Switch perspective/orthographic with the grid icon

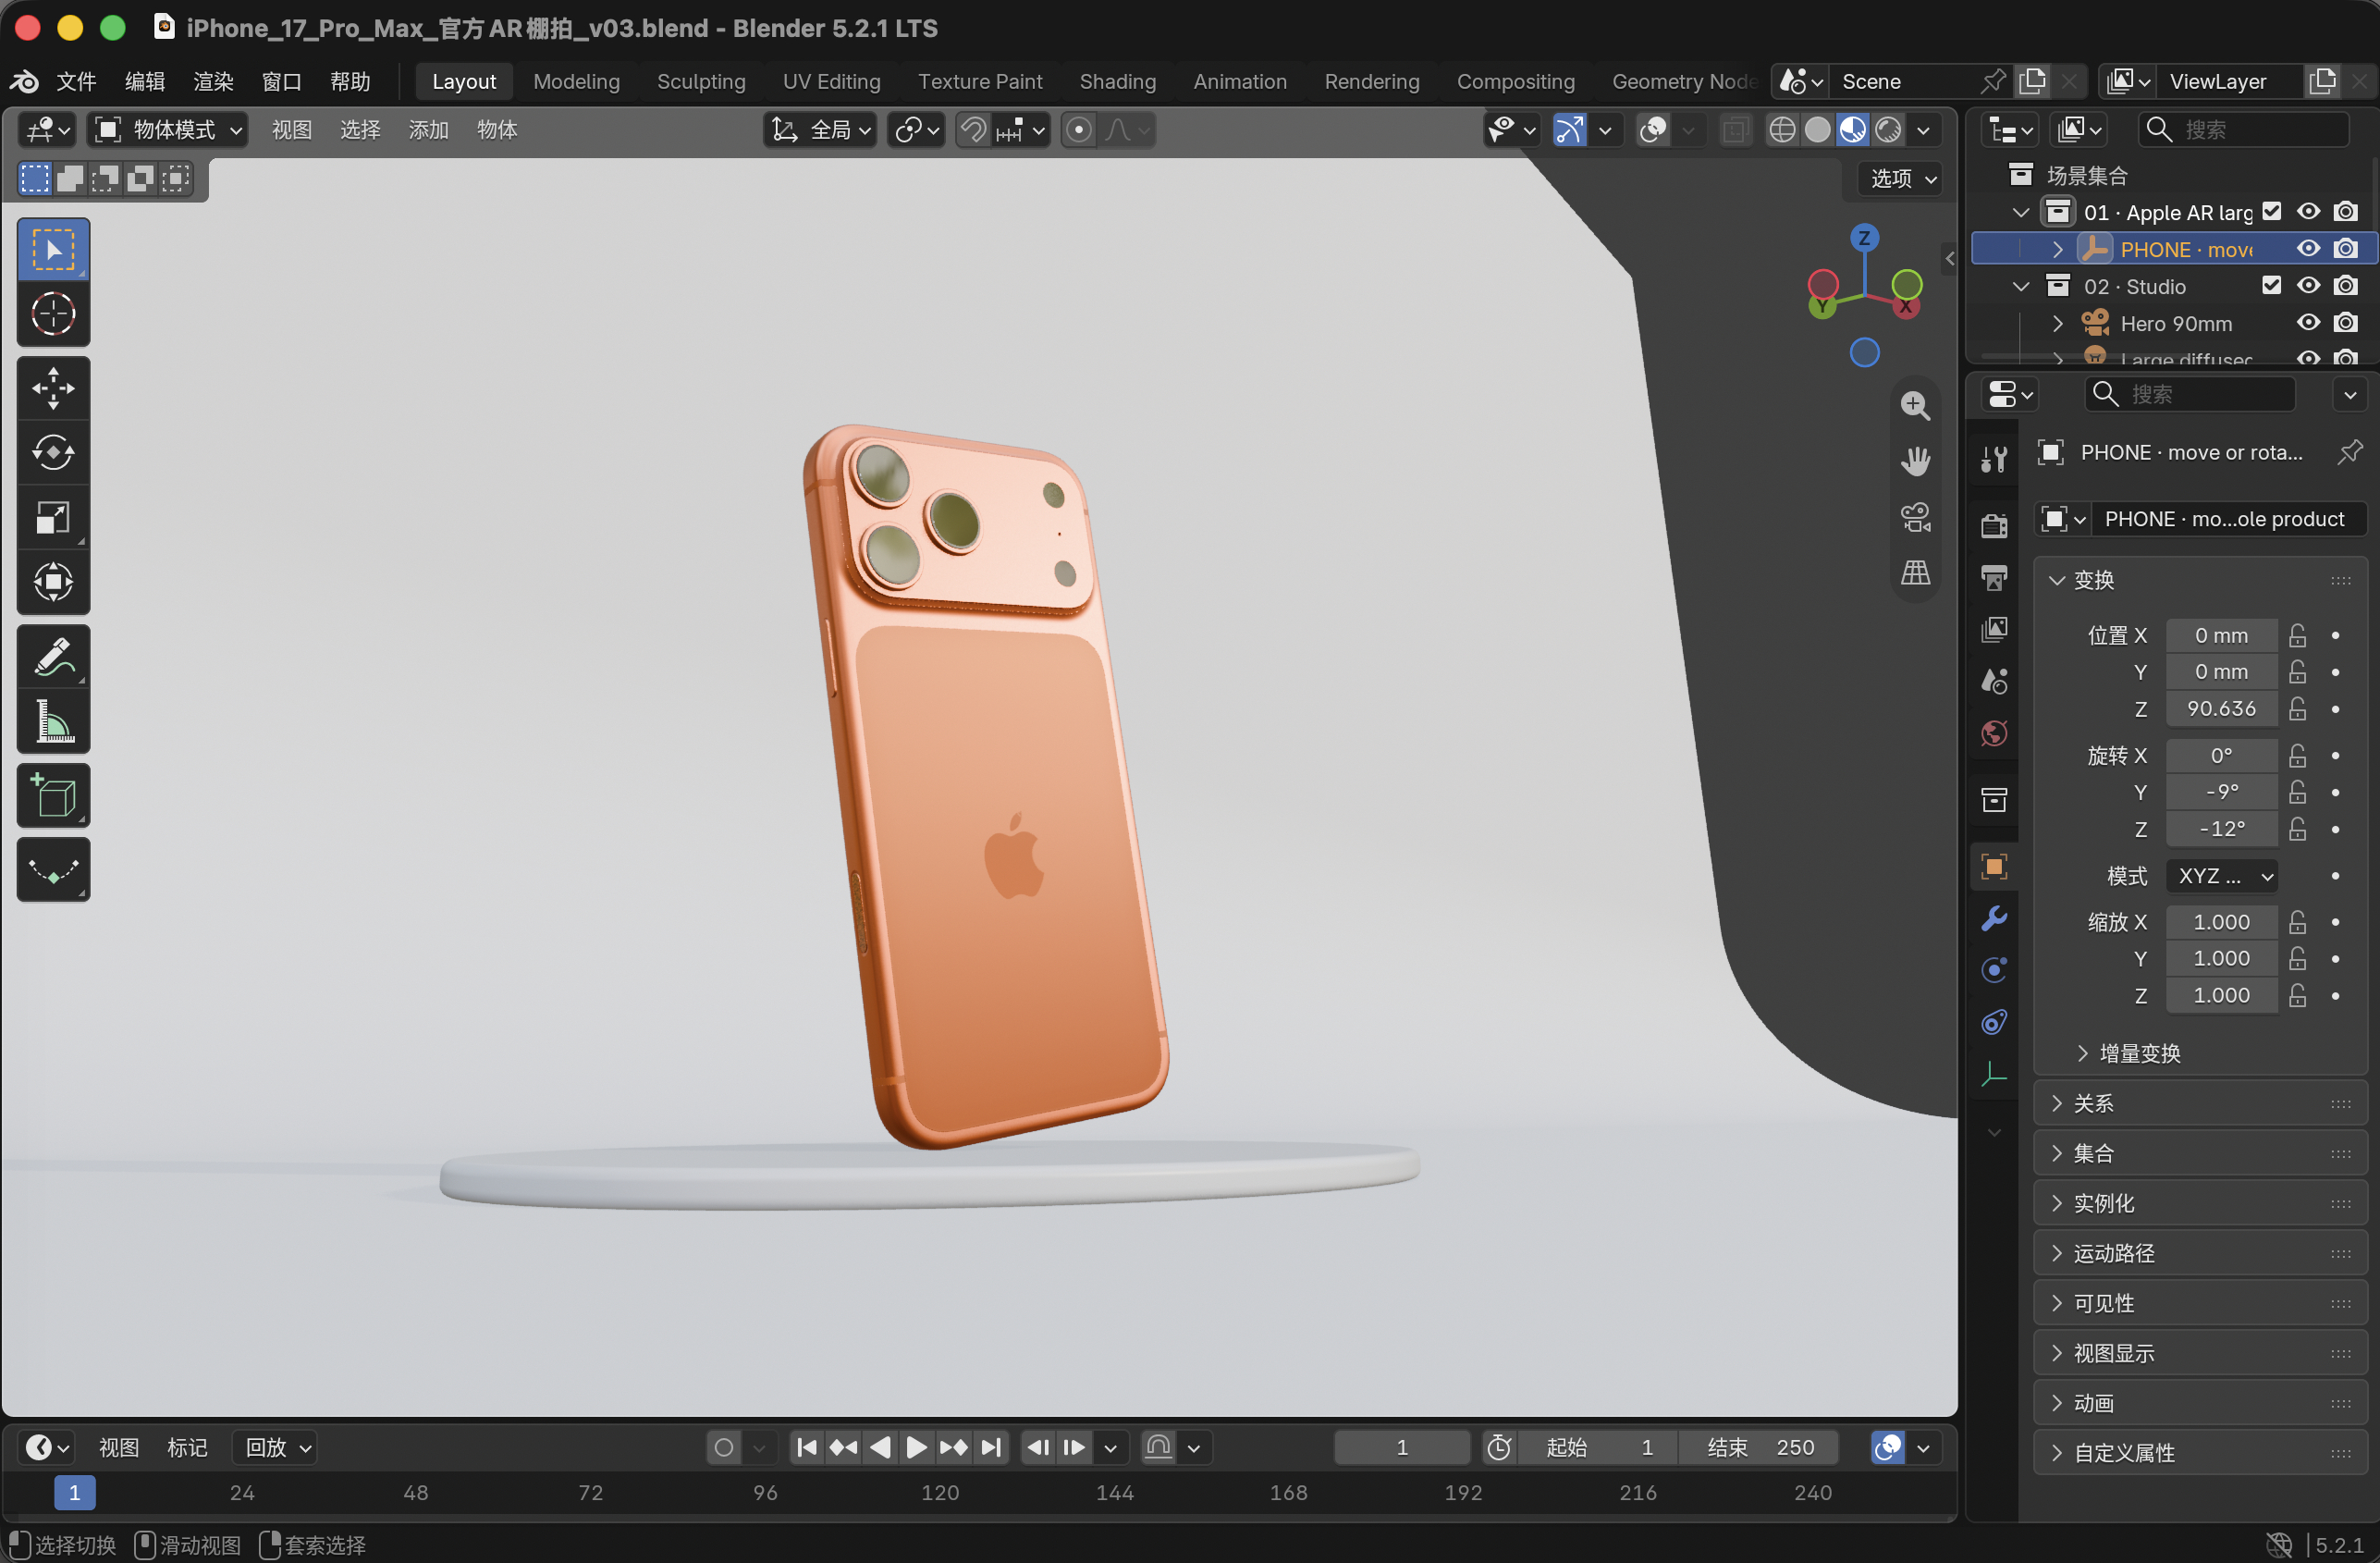(x=1915, y=573)
